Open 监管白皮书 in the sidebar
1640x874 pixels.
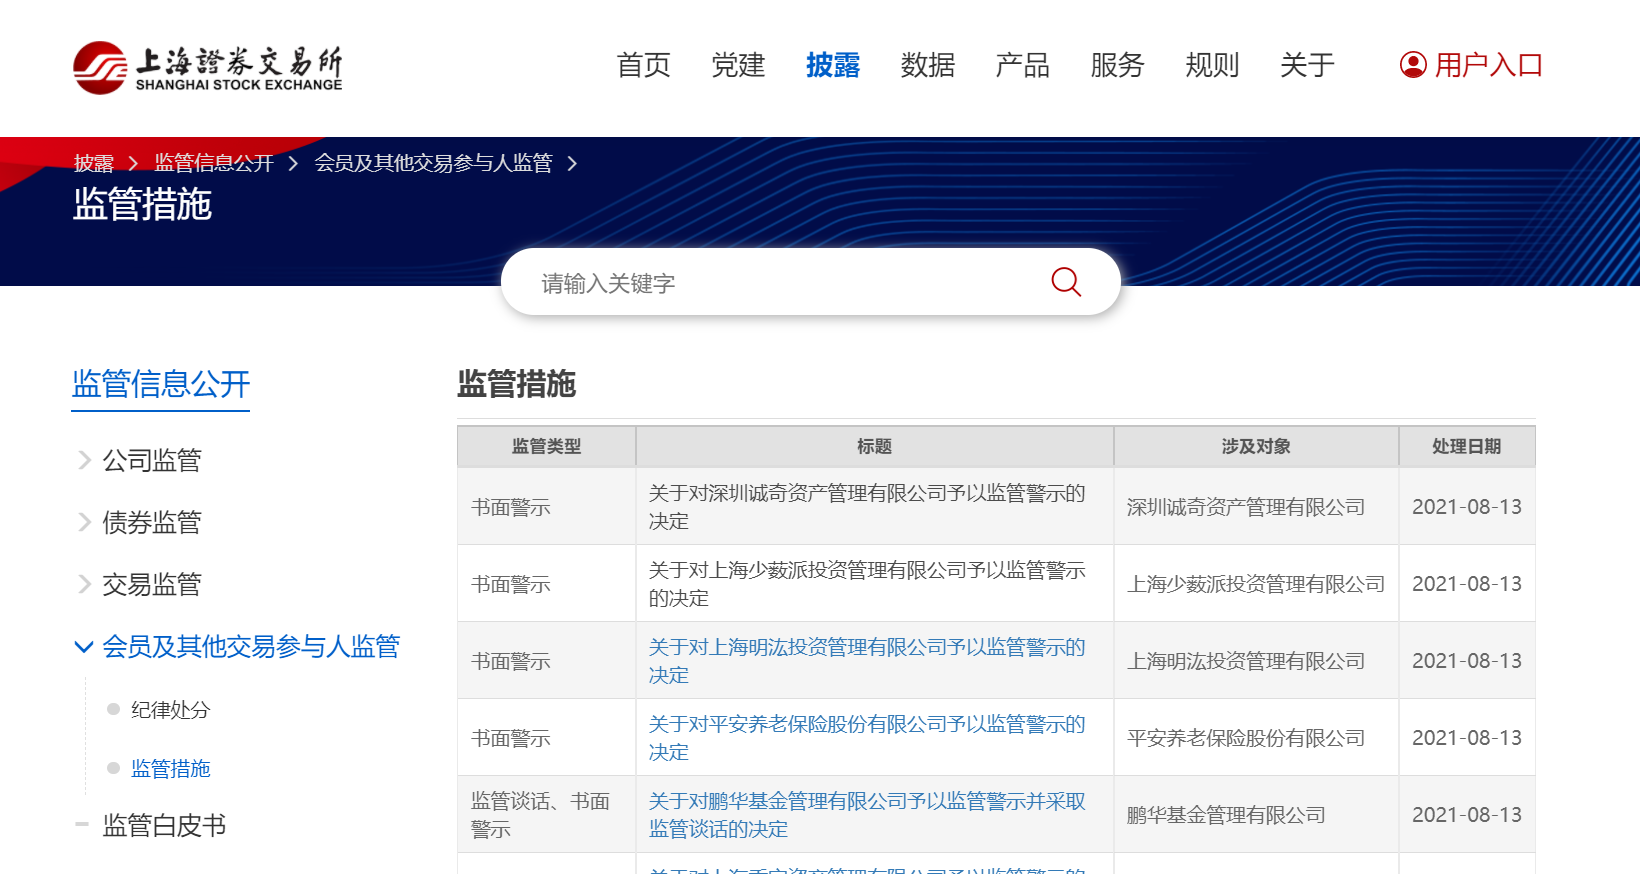pyautogui.click(x=164, y=825)
